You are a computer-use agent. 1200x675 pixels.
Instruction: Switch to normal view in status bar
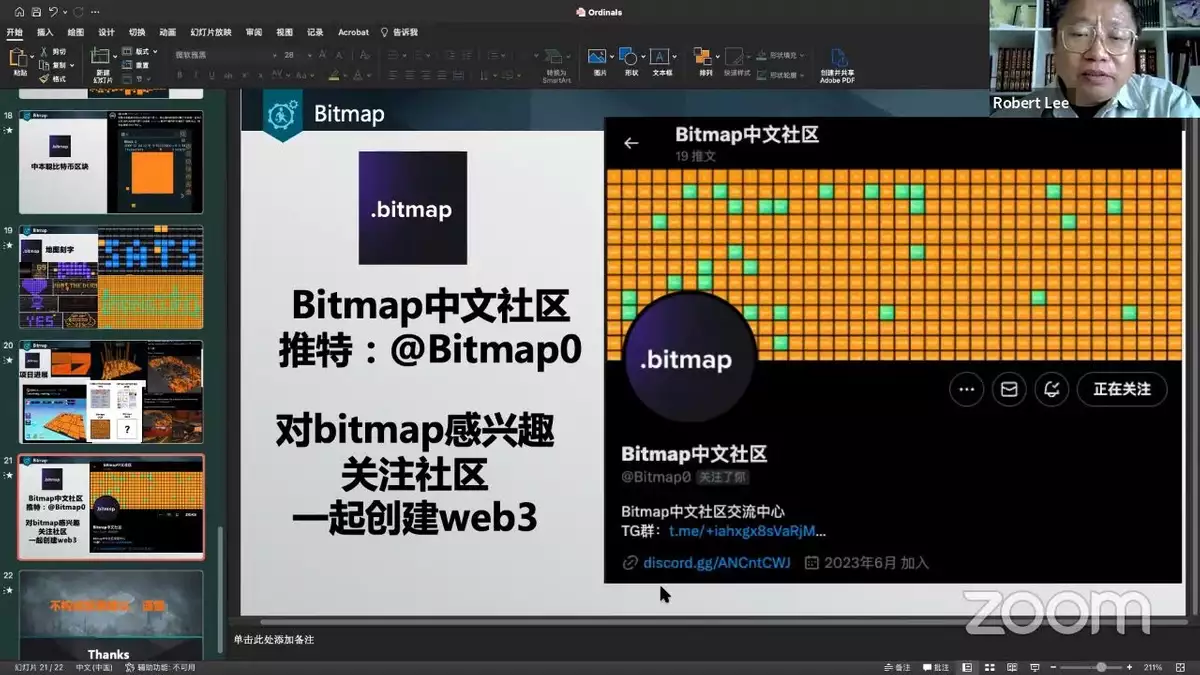coord(967,667)
